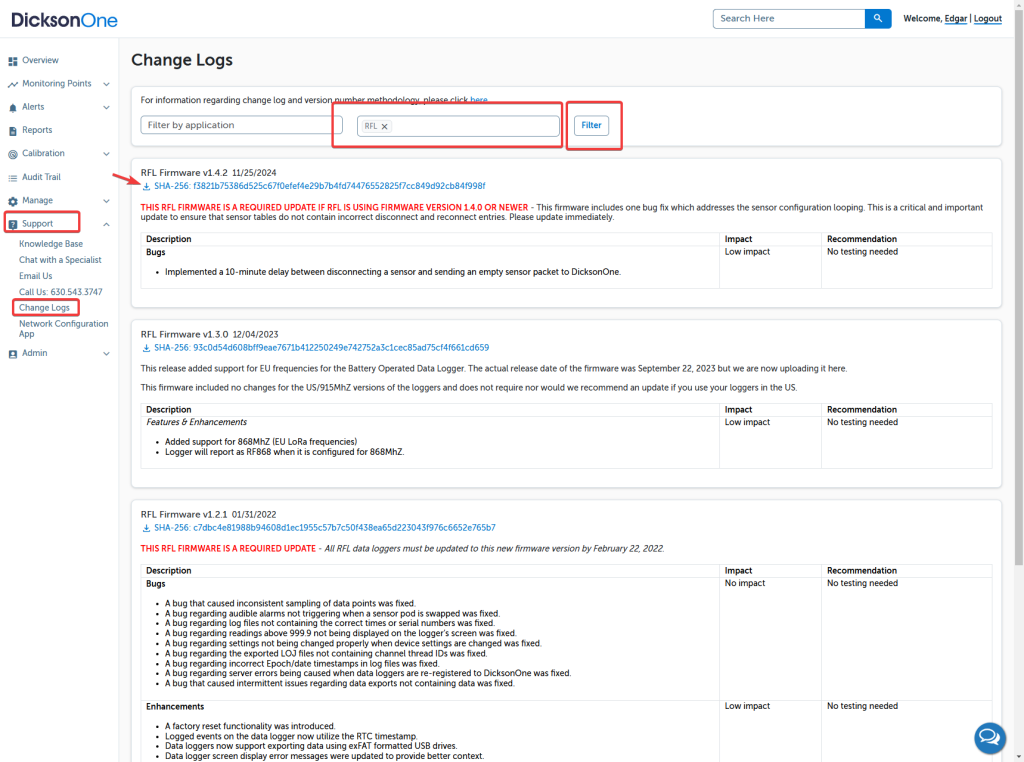This screenshot has height=762, width=1024.
Task: Click the Filter by application field
Action: (235, 126)
